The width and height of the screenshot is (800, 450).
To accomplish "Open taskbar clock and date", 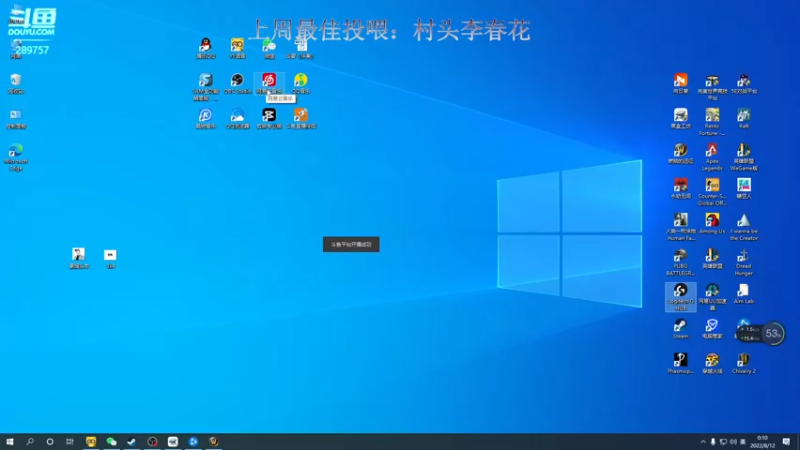I will click(763, 442).
